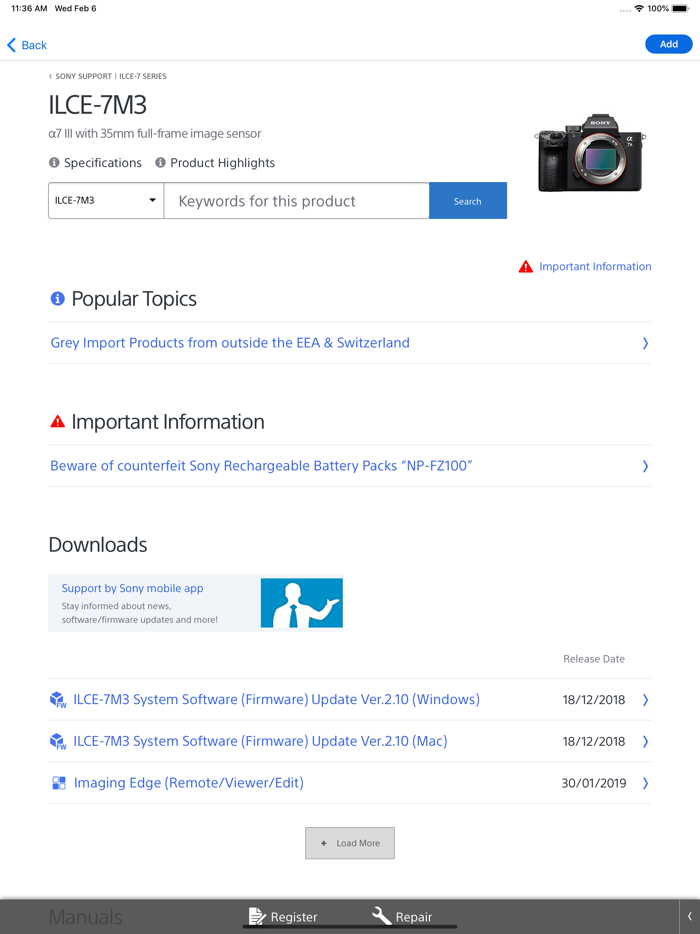Tap Register label in bottom bar
Screen dimensions: 700x934
tap(294, 917)
